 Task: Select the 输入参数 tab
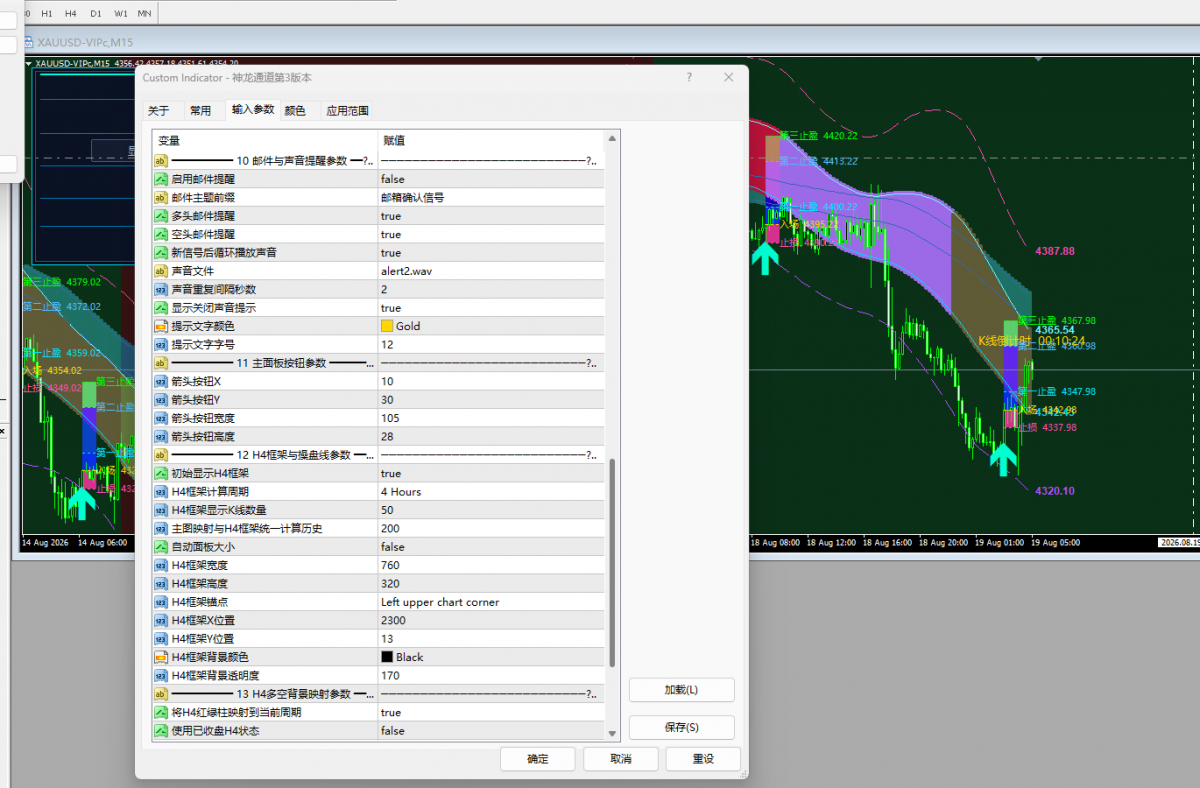click(x=252, y=109)
